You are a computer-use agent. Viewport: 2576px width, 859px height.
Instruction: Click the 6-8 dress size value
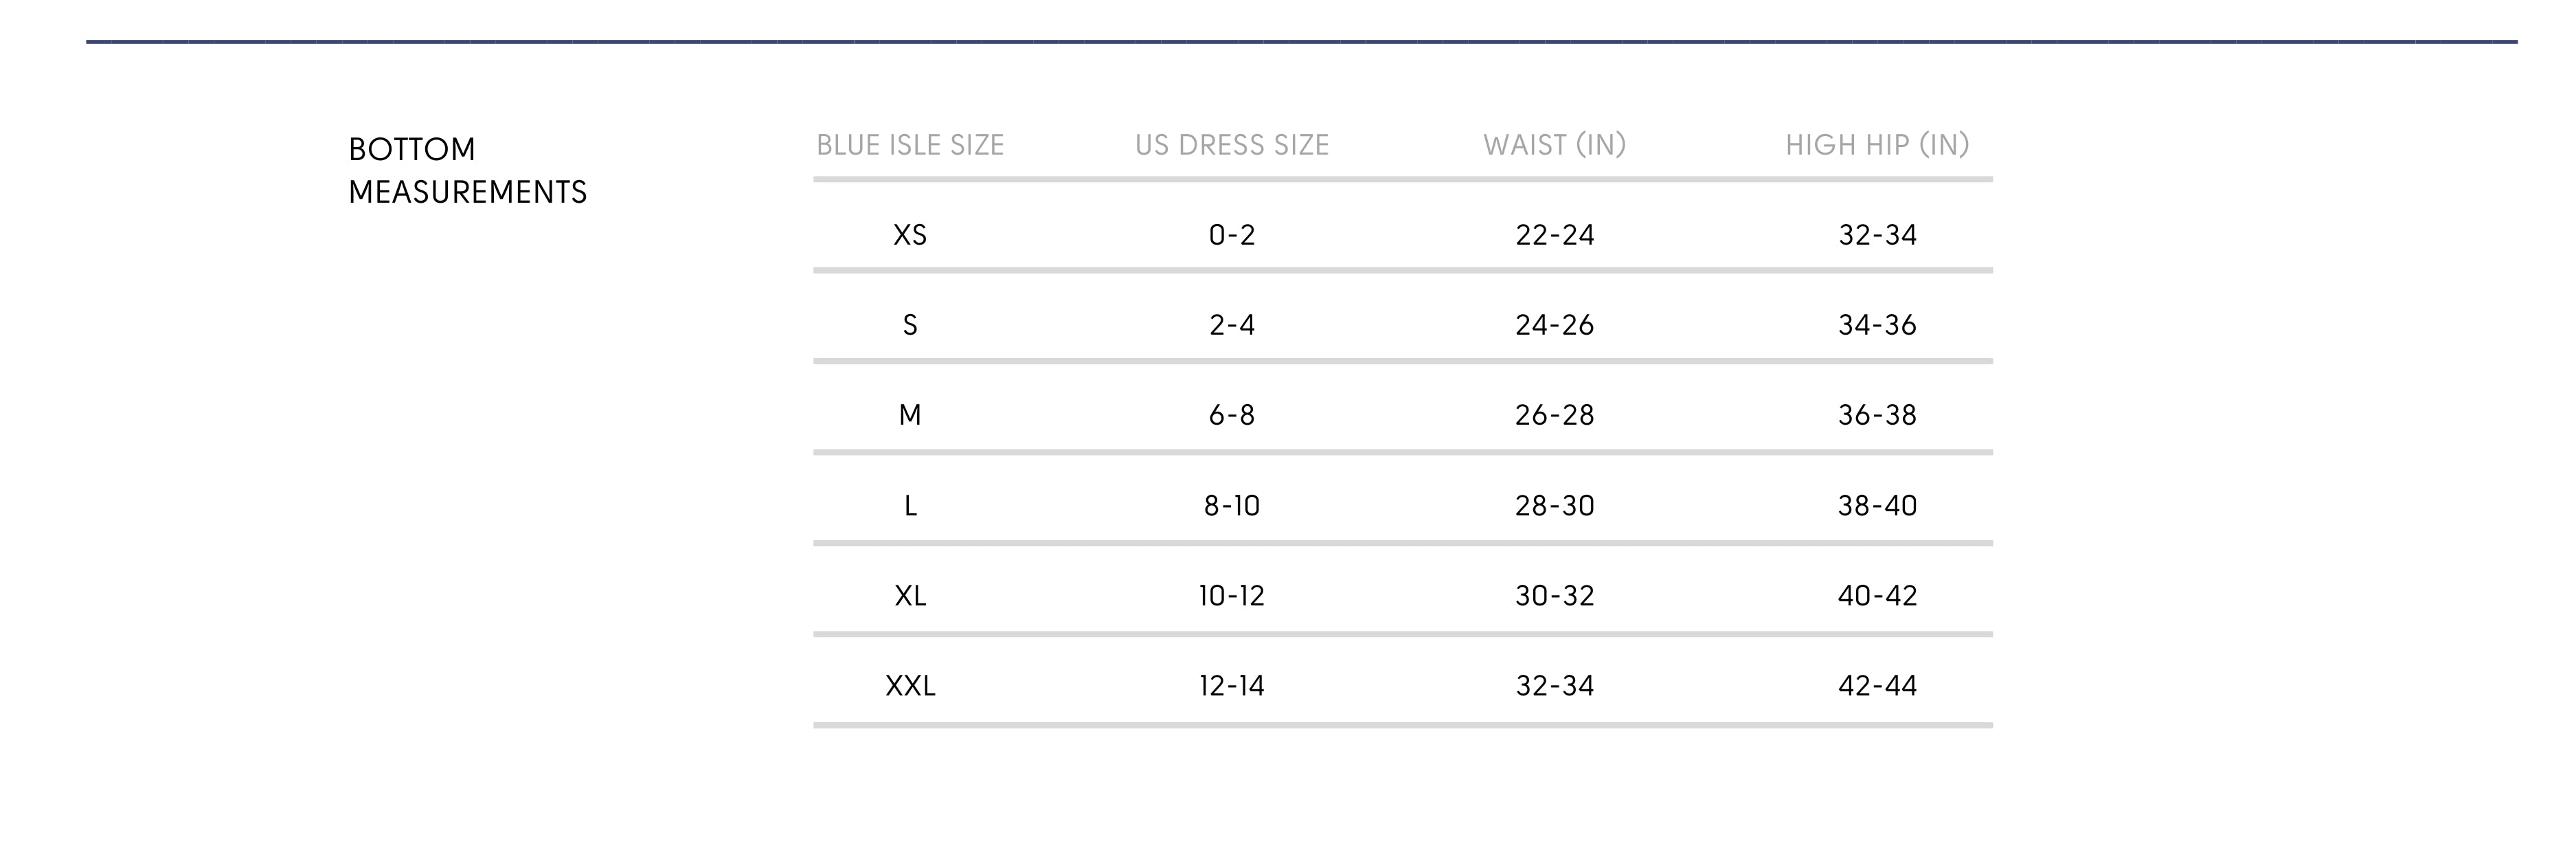pos(1231,415)
